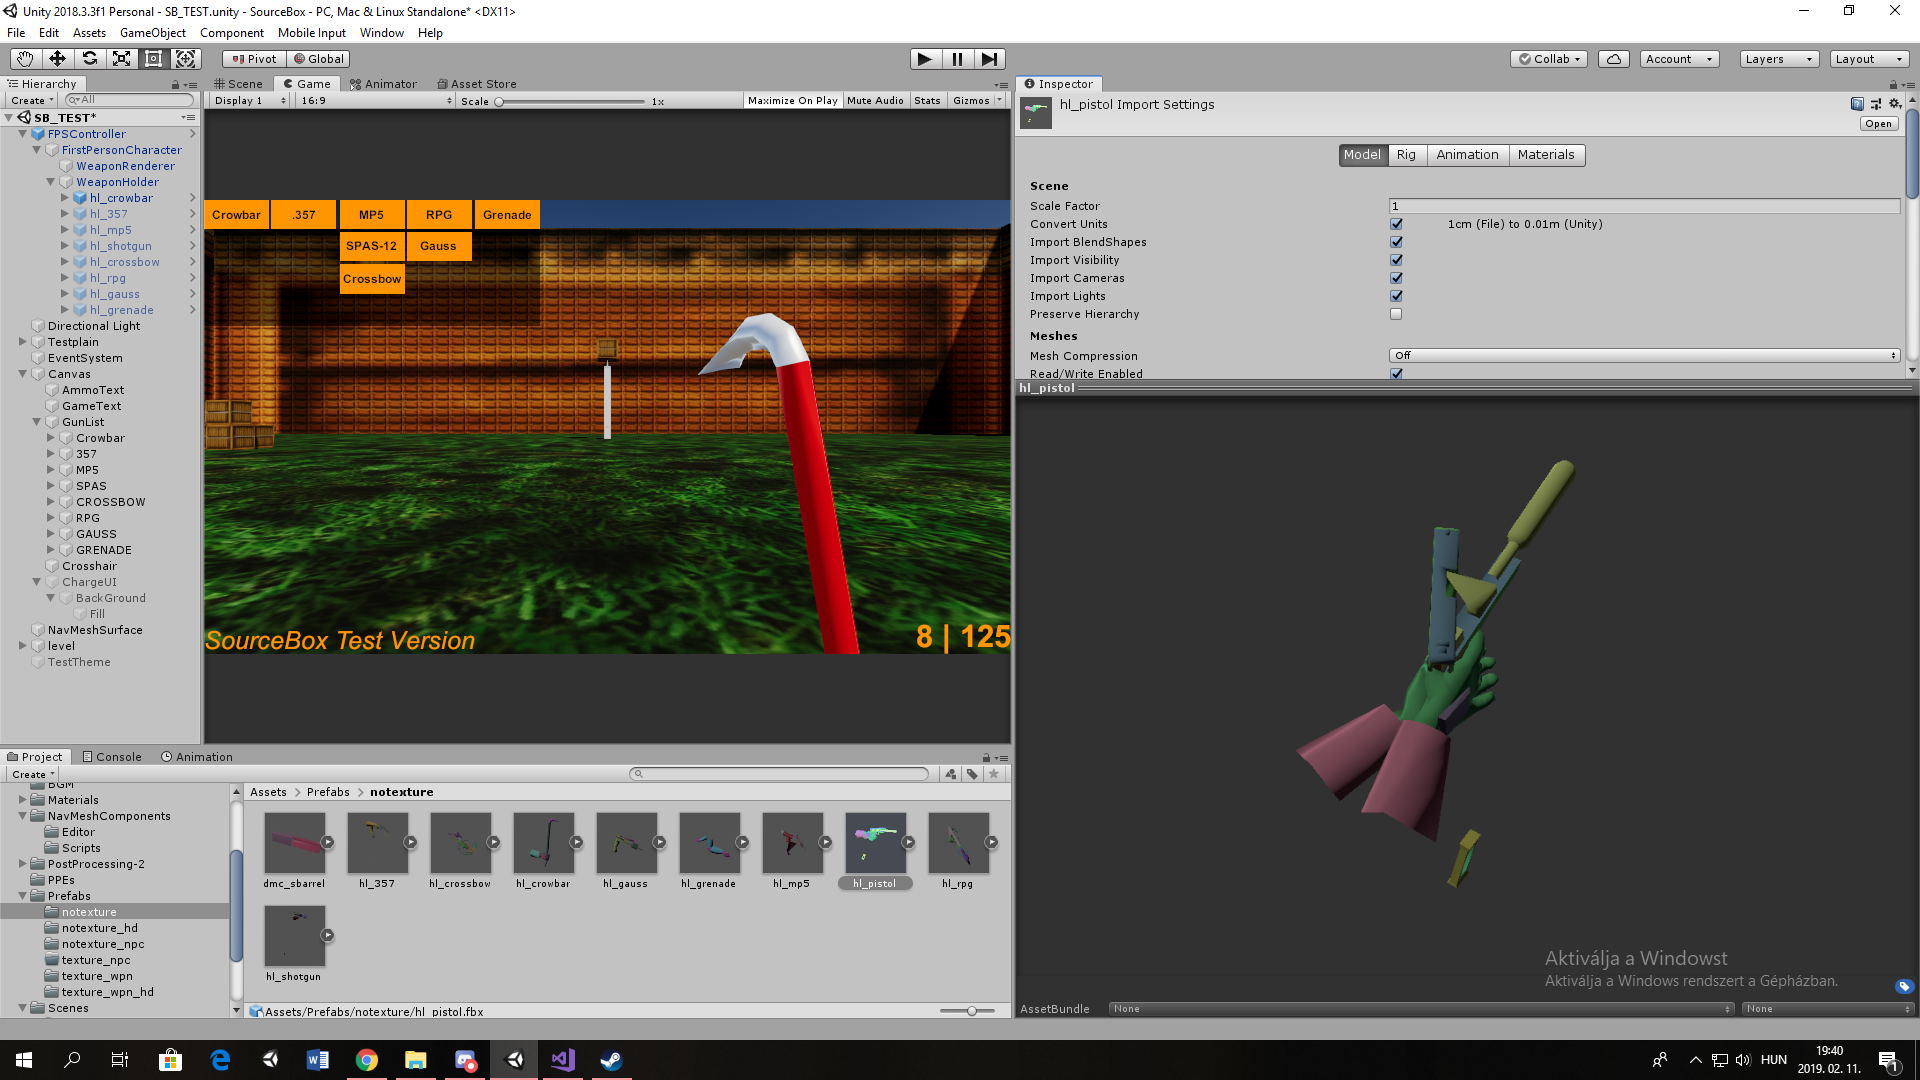Select the Rotate tool
The width and height of the screenshot is (1920, 1080).
89,59
